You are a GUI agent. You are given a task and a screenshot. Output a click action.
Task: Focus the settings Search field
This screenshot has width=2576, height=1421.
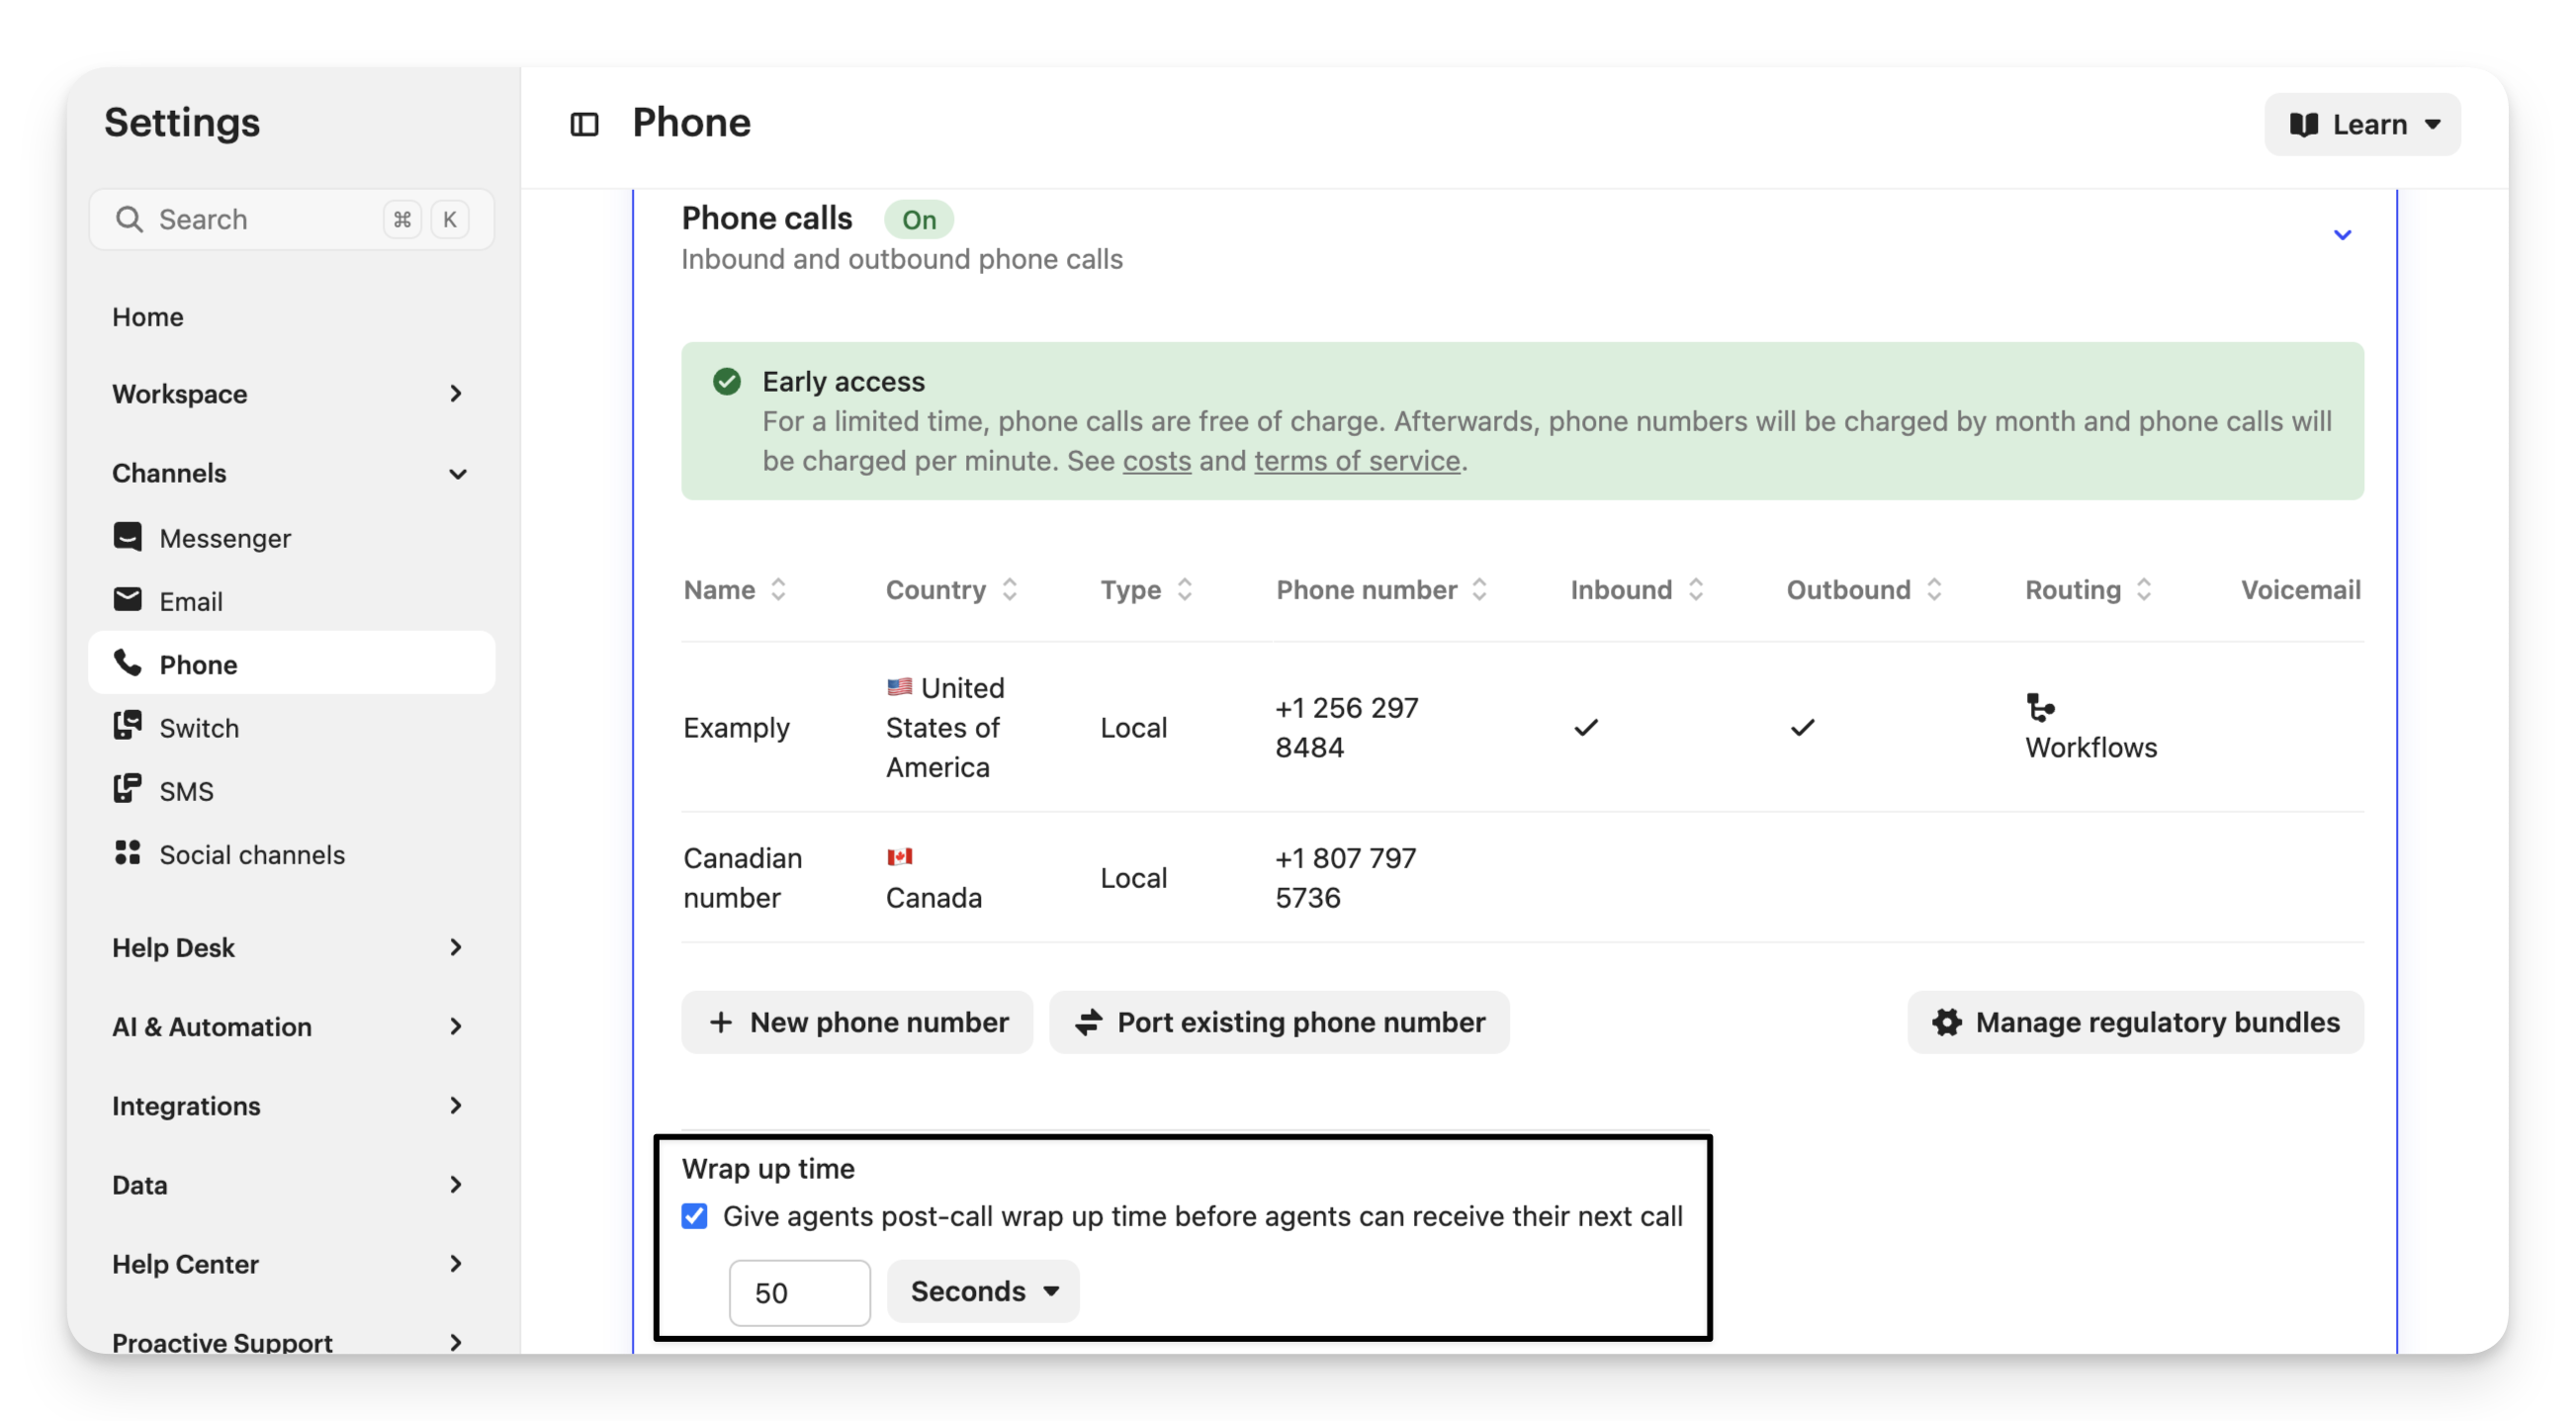click(291, 219)
